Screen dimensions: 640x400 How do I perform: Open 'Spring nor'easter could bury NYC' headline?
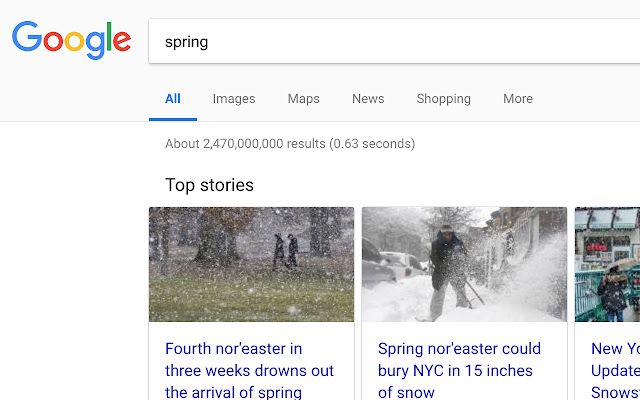(x=459, y=370)
